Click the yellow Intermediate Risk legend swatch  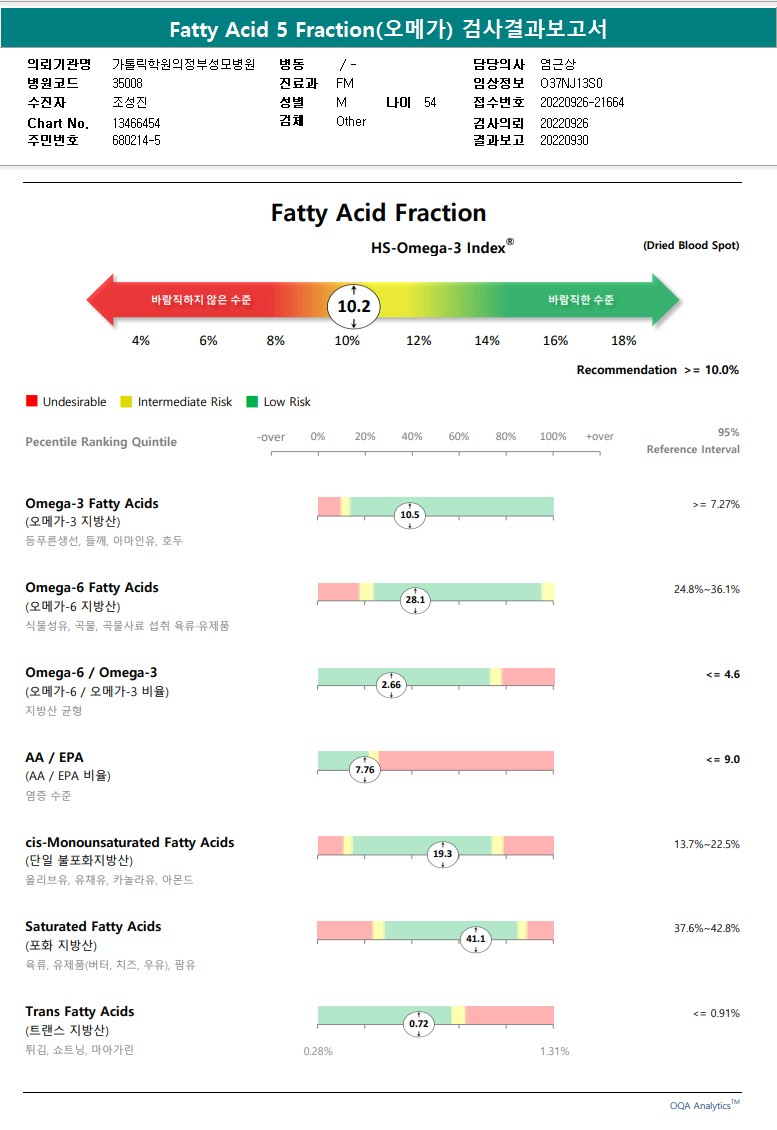(126, 402)
